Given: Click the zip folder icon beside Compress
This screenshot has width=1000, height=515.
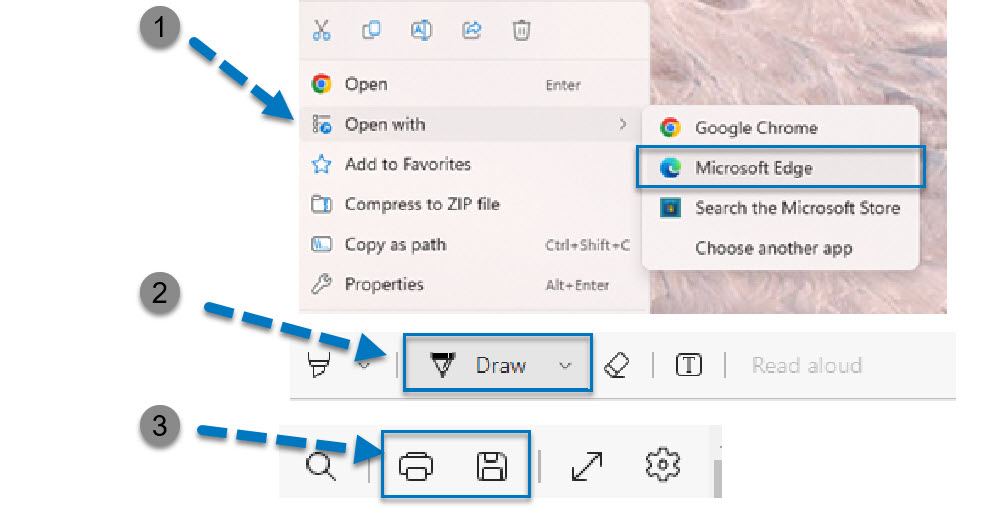Looking at the screenshot, I should 321,205.
